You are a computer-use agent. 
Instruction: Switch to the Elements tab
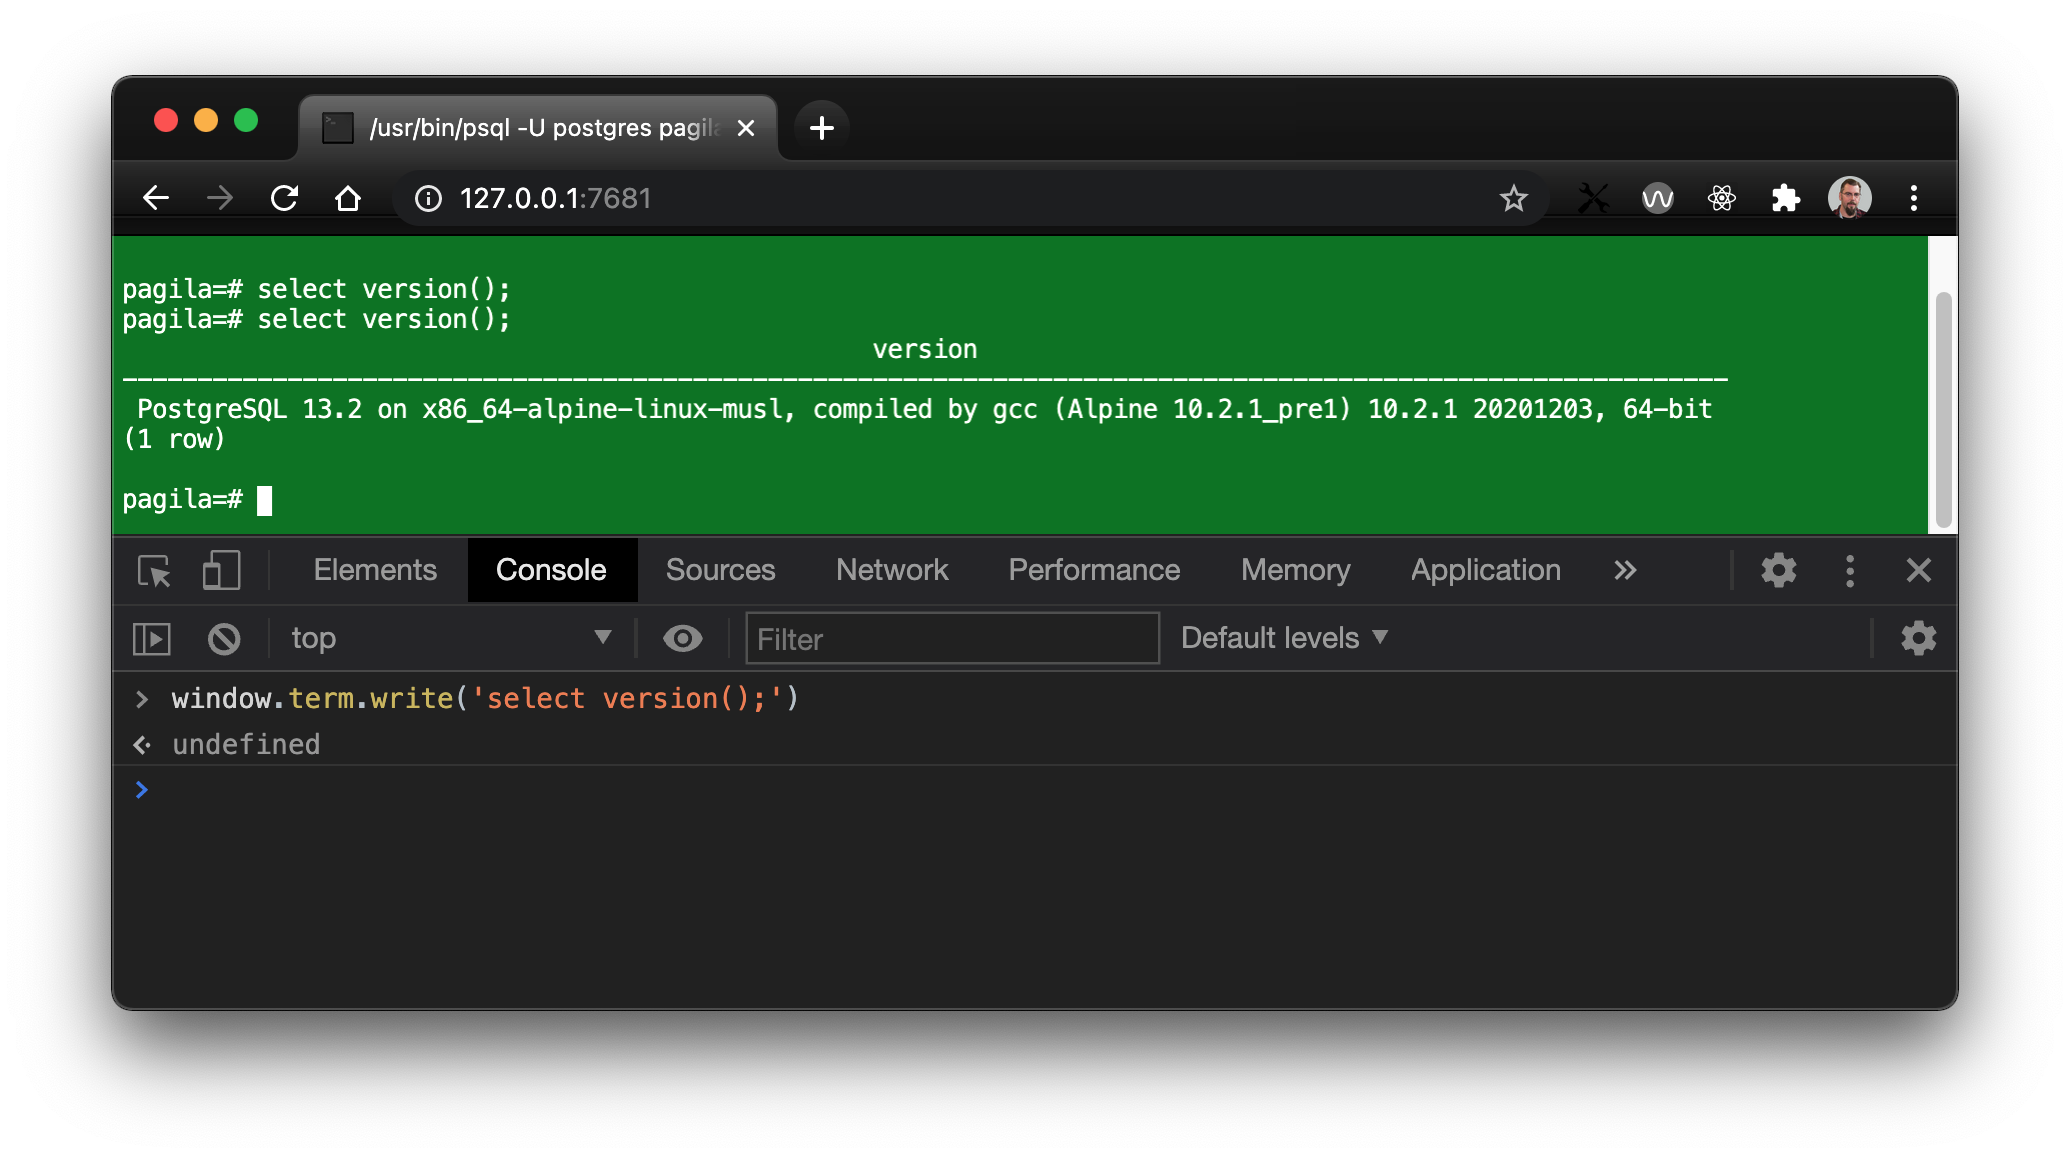374,570
